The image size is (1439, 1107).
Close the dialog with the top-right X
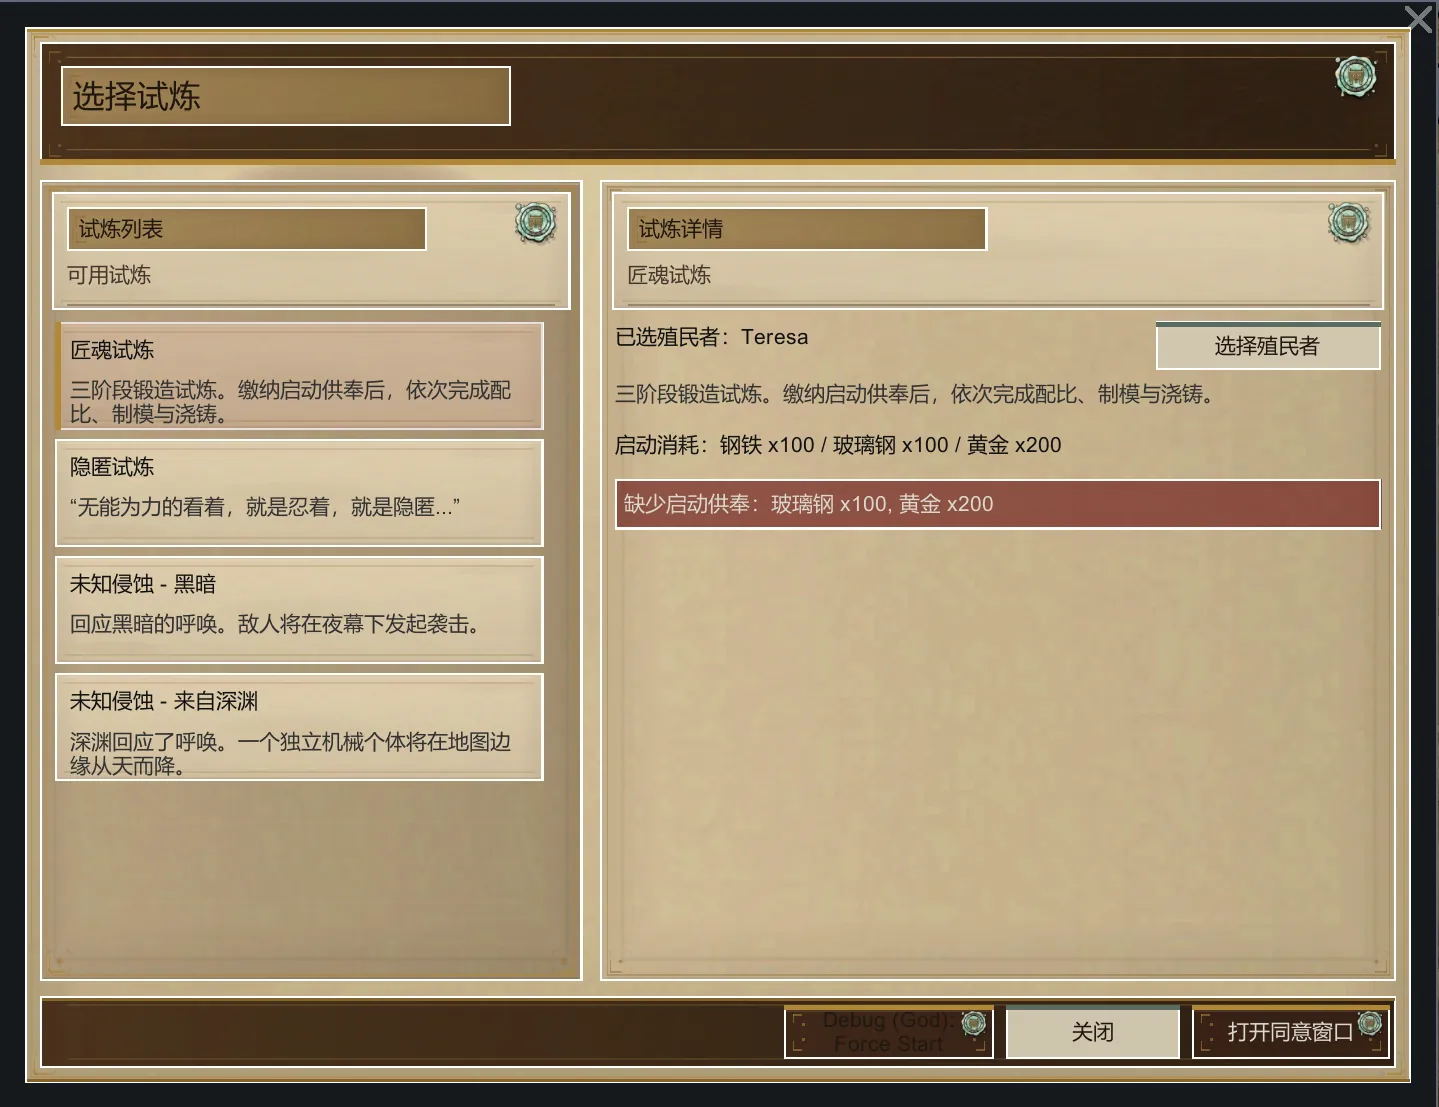click(1419, 19)
